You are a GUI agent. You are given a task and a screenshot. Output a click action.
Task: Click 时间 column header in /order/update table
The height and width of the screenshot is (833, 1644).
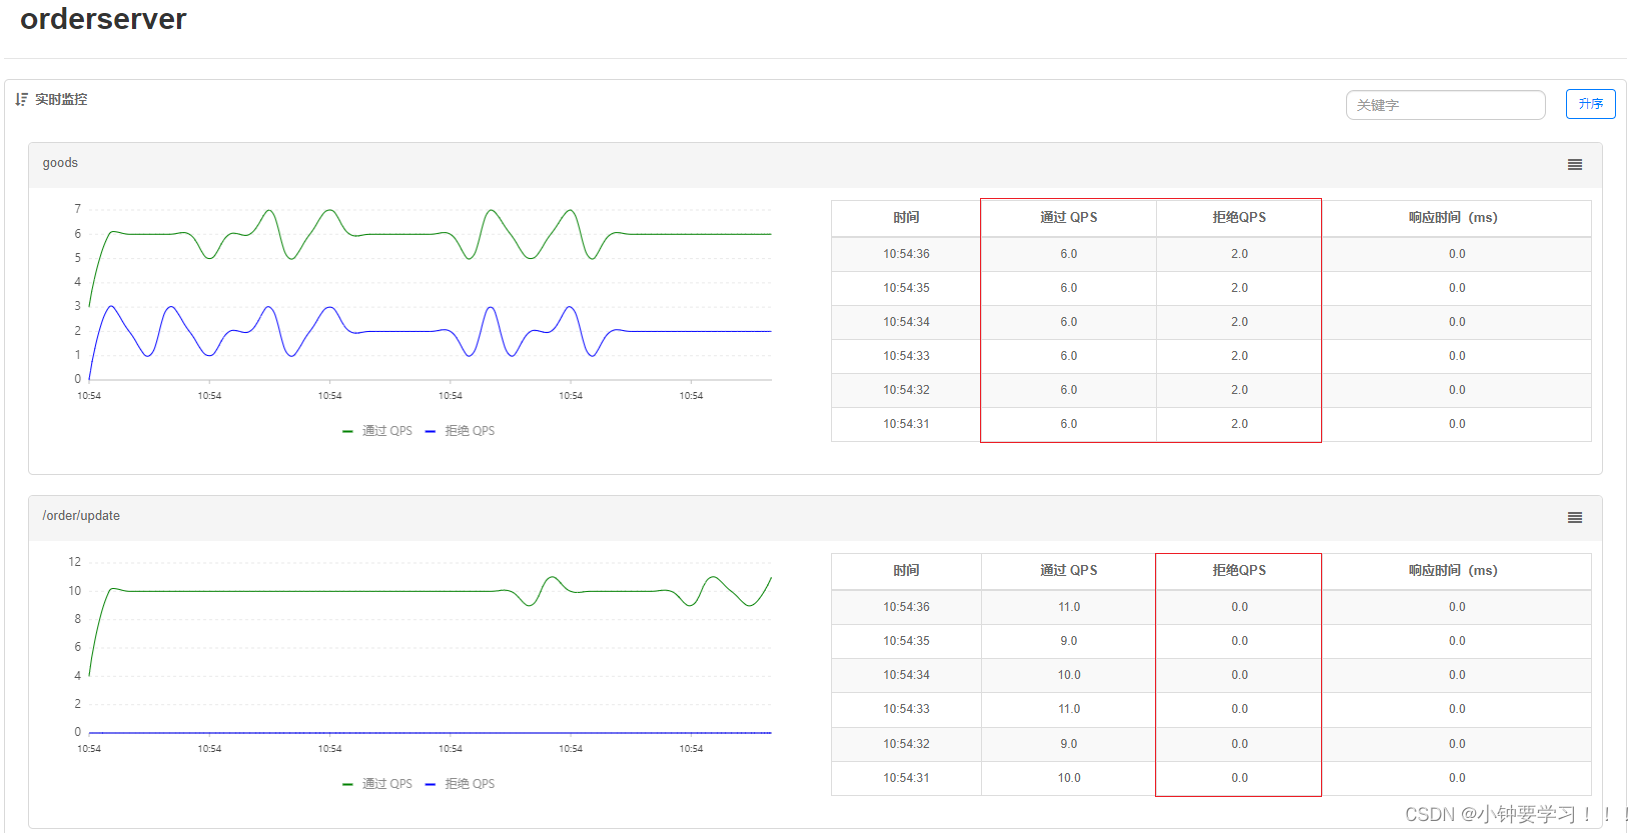pyautogui.click(x=906, y=570)
